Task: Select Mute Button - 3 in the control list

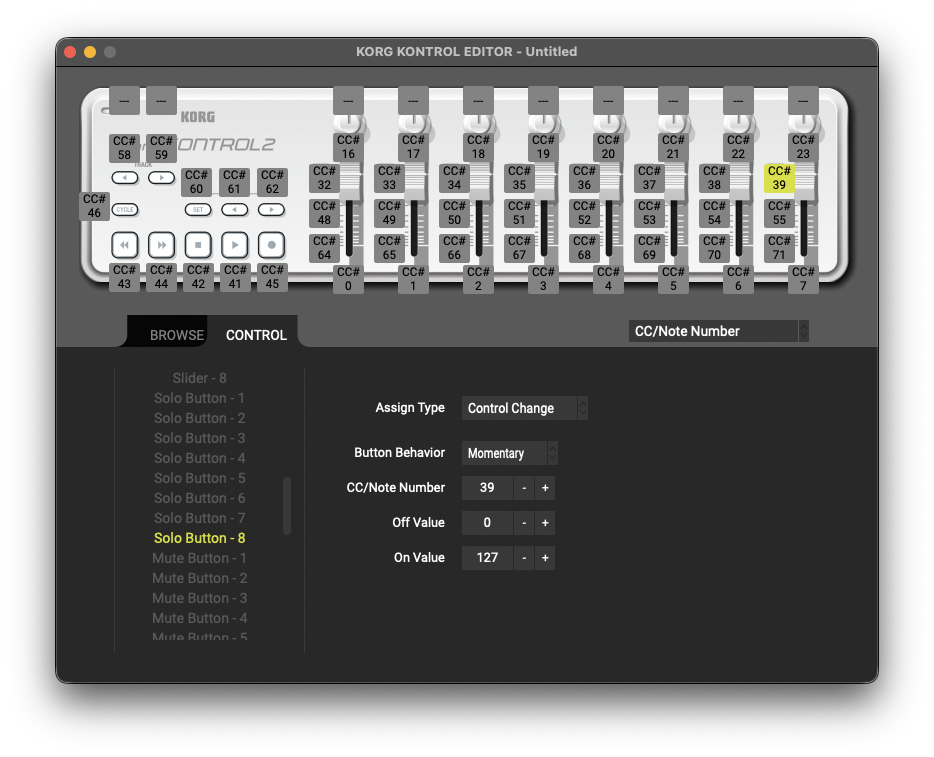Action: [x=199, y=598]
